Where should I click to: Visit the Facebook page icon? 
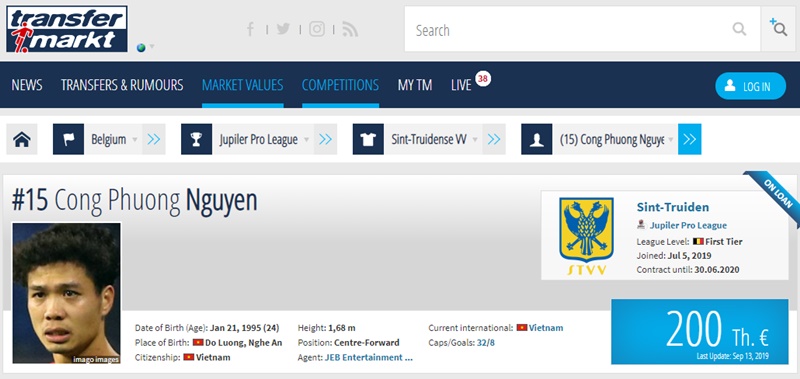coord(251,29)
